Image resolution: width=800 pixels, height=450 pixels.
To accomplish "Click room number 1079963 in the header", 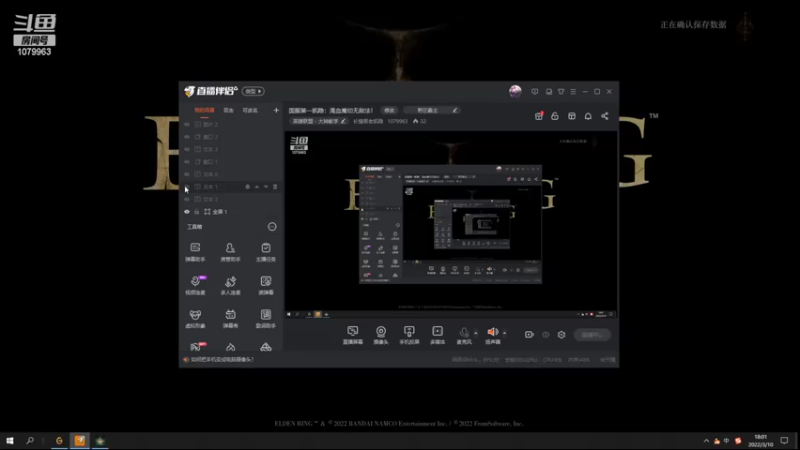I will [x=397, y=121].
